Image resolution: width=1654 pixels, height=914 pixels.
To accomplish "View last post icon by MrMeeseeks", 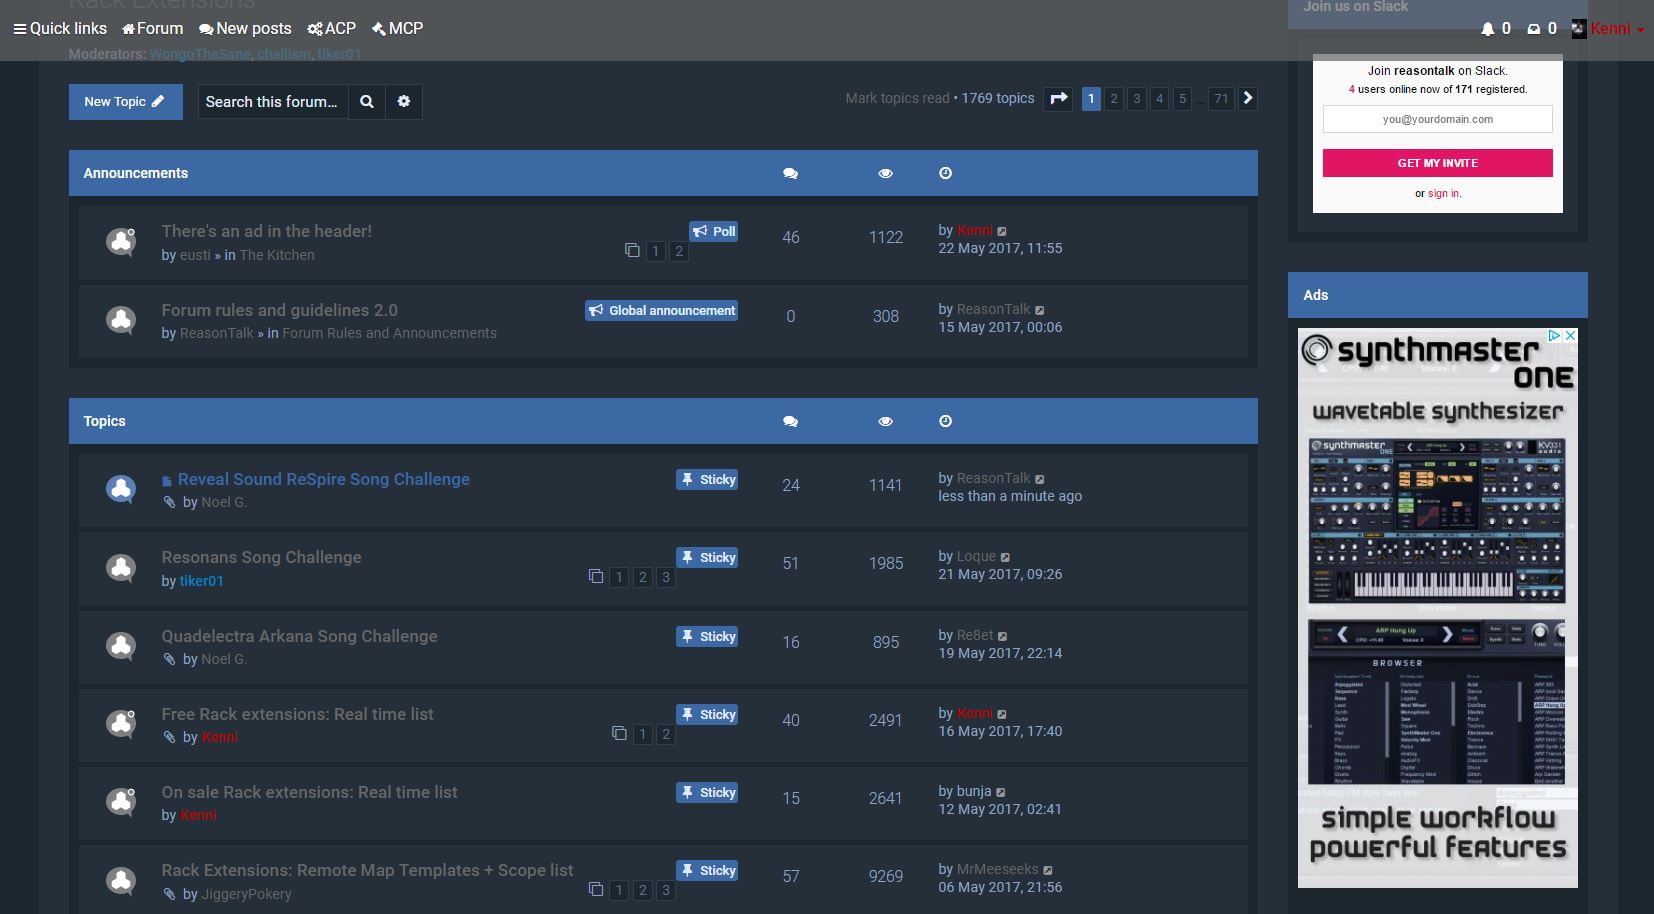I will [1048, 870].
